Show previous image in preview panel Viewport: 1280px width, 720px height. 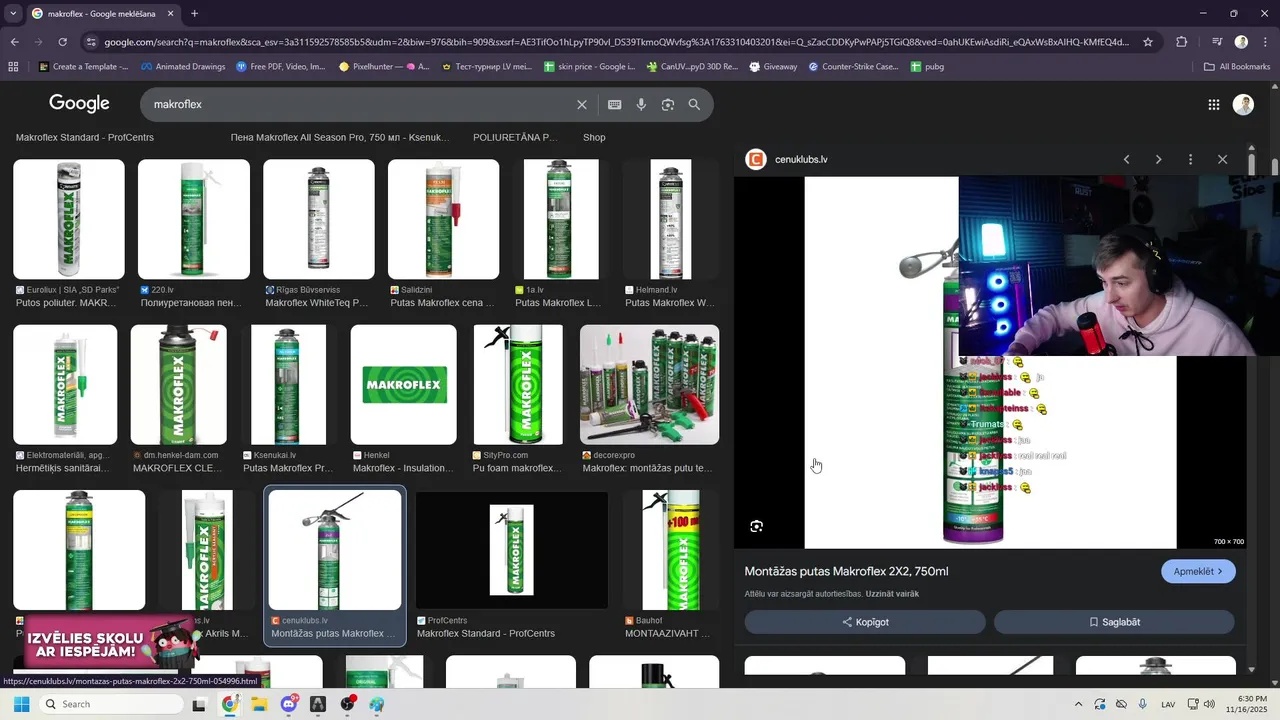(x=1127, y=159)
